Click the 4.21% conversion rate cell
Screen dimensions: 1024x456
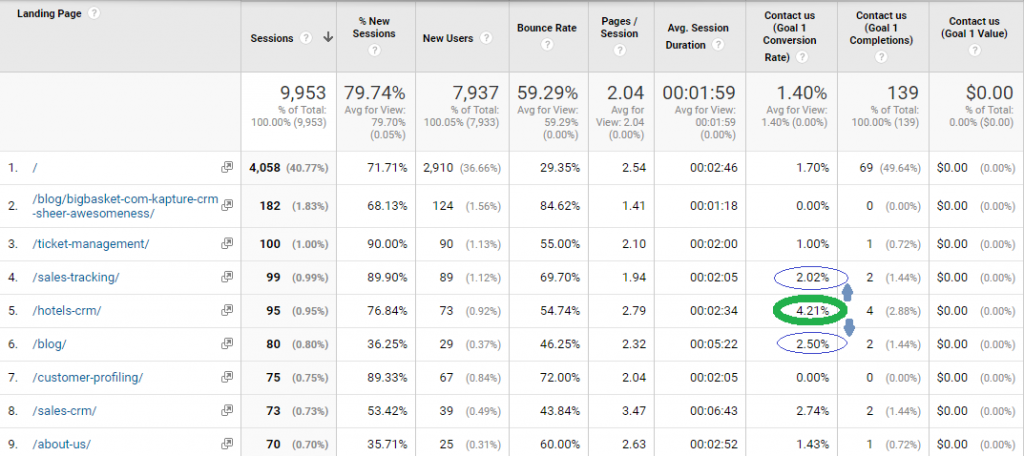(x=812, y=311)
